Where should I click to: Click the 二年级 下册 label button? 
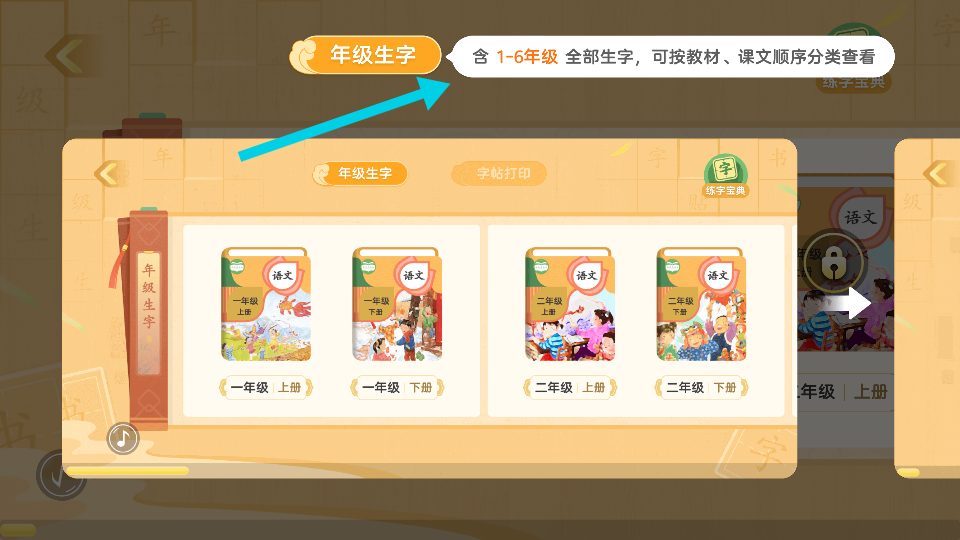702,388
